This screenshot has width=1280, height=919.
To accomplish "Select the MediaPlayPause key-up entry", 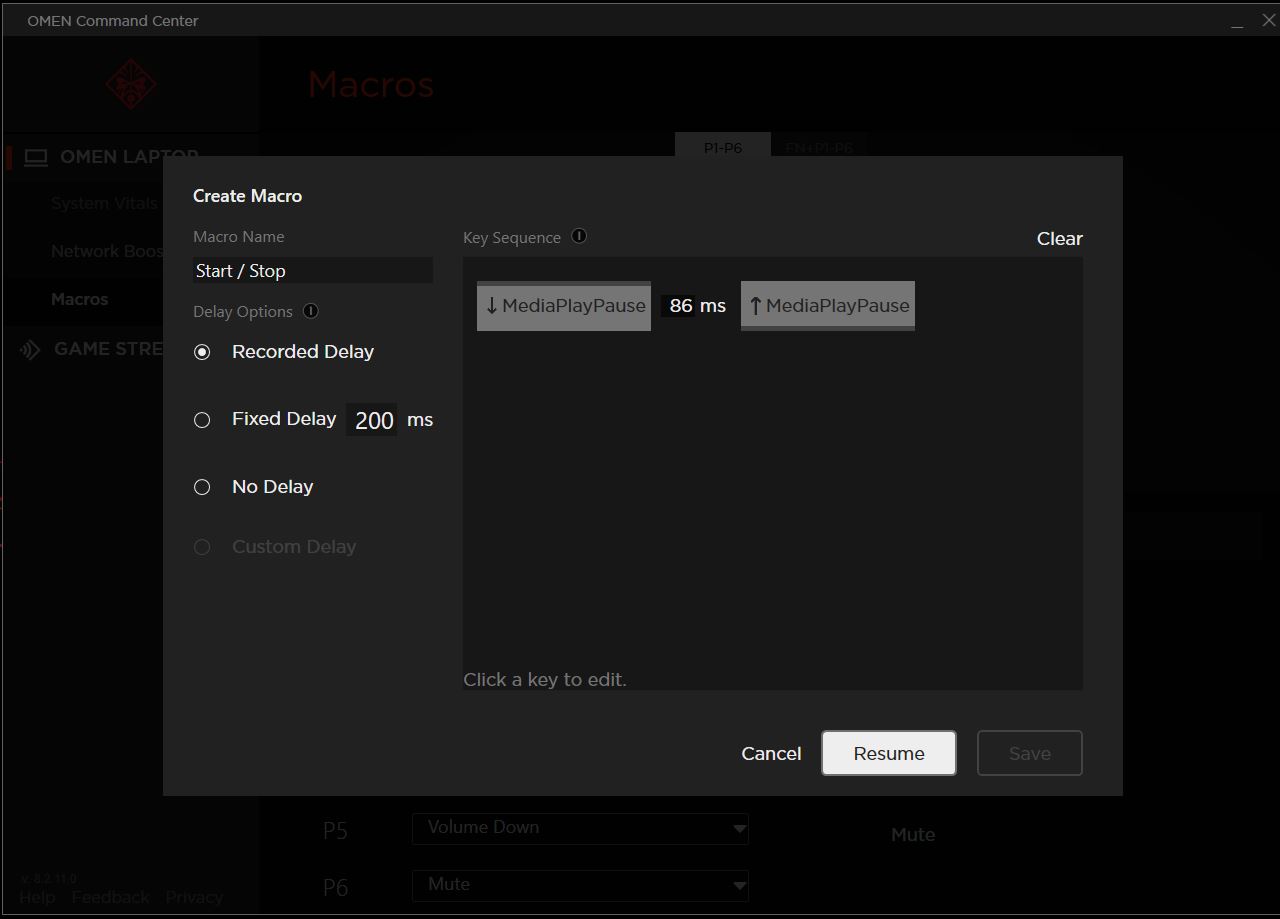I will pyautogui.click(x=827, y=306).
